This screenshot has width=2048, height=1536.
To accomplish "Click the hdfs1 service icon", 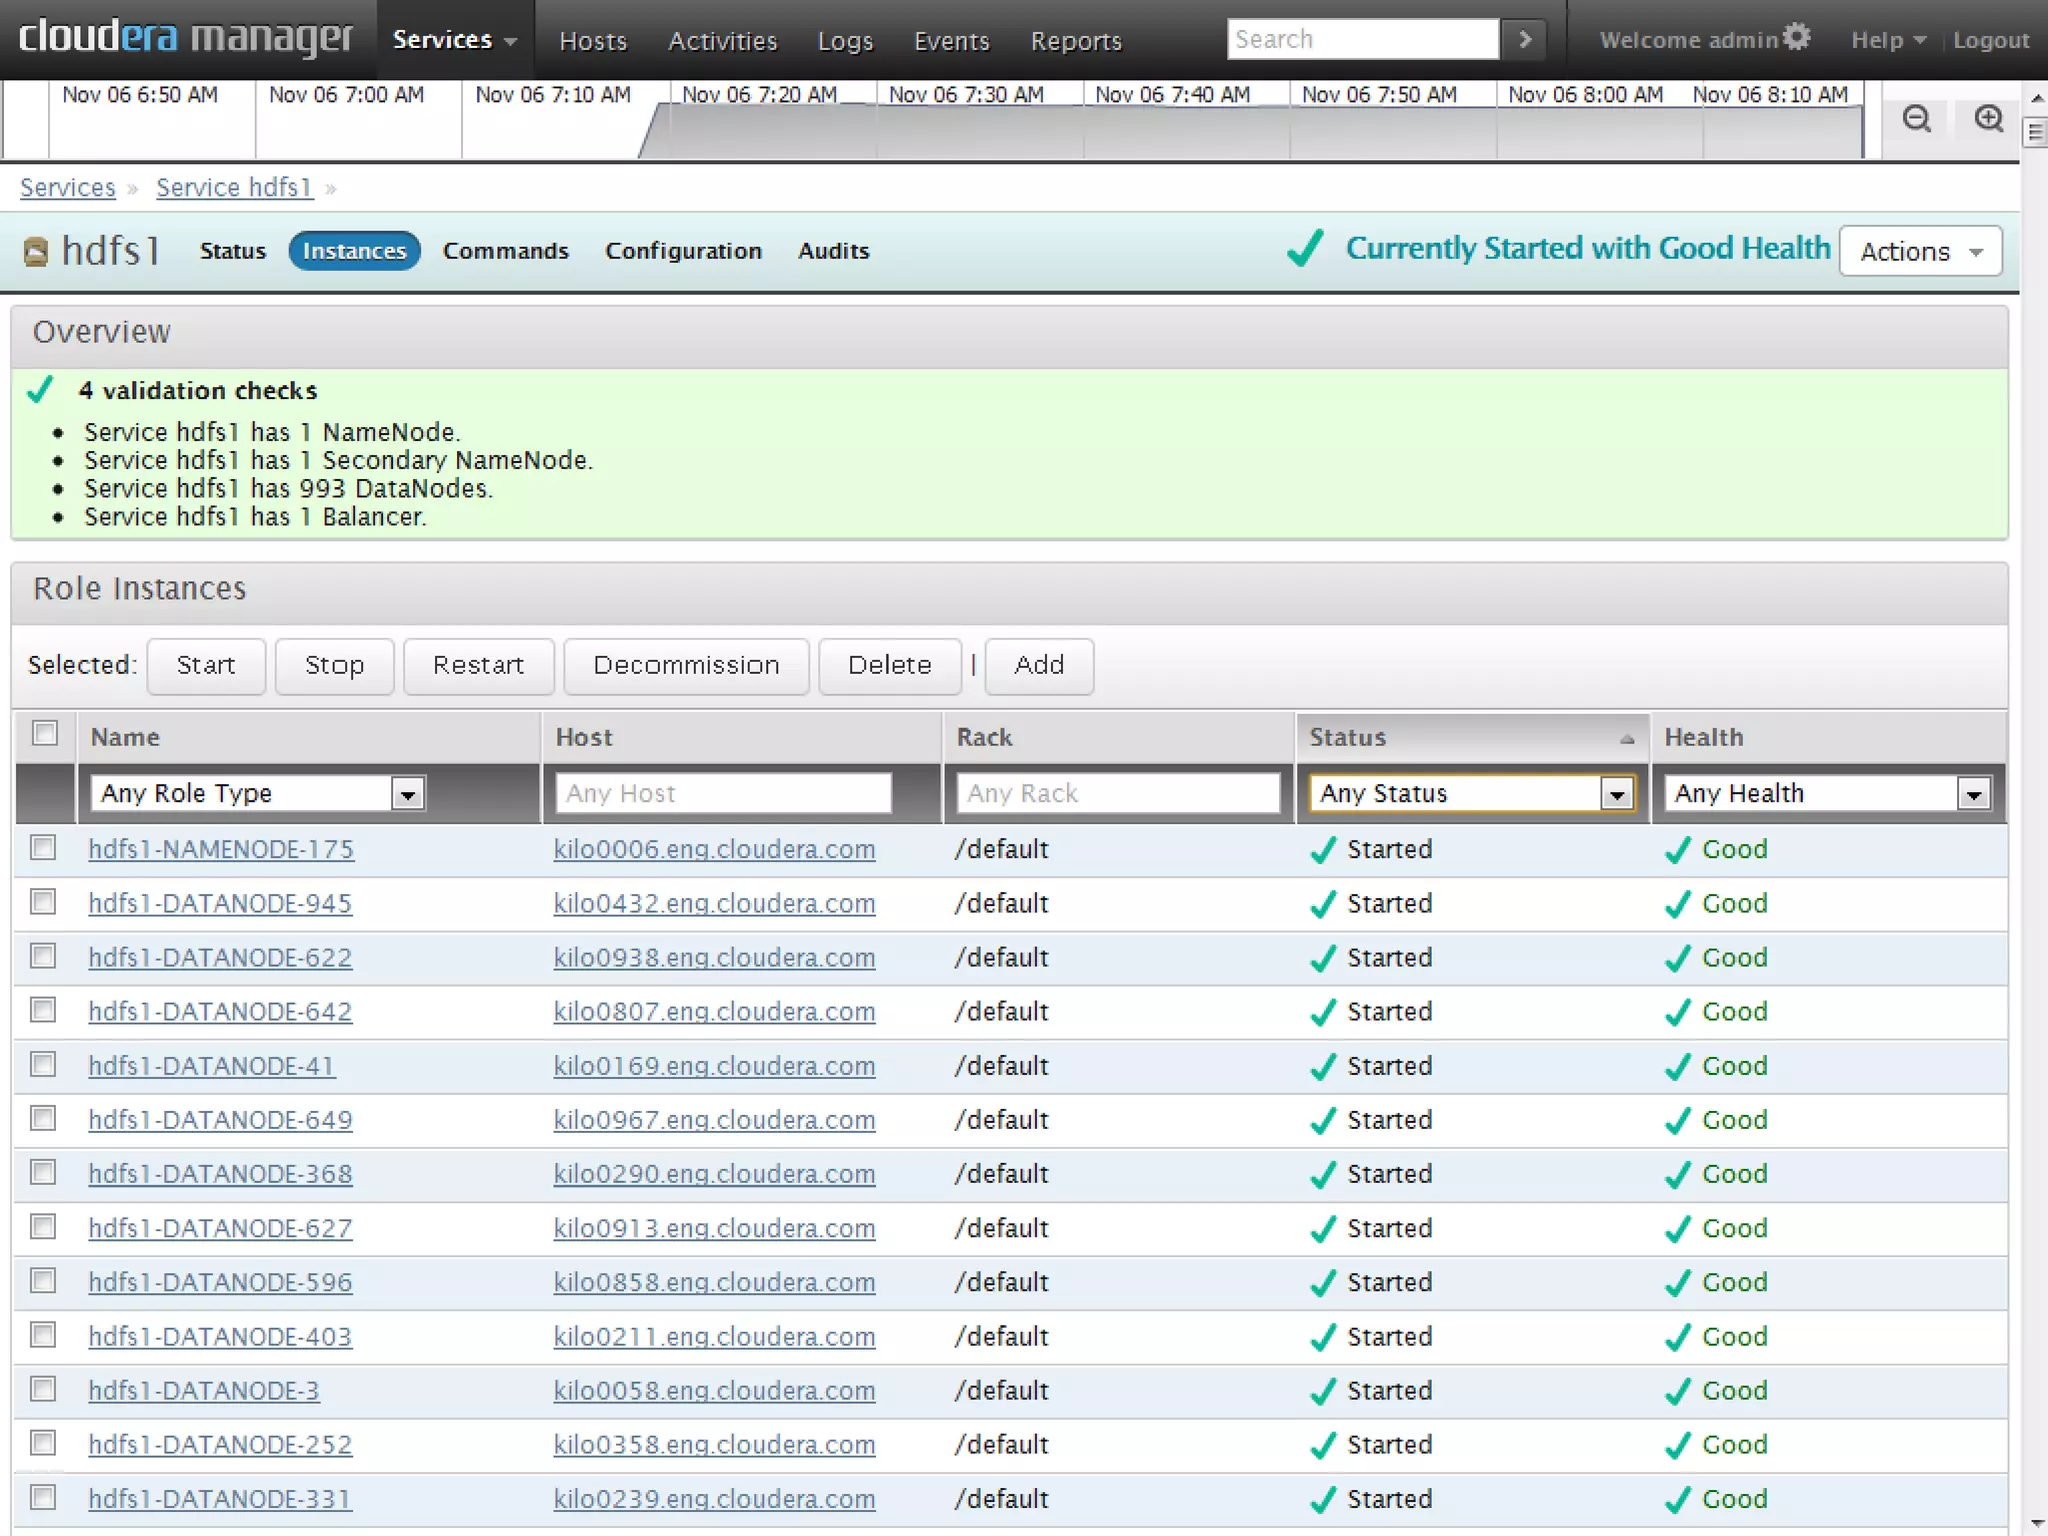I will coord(36,251).
